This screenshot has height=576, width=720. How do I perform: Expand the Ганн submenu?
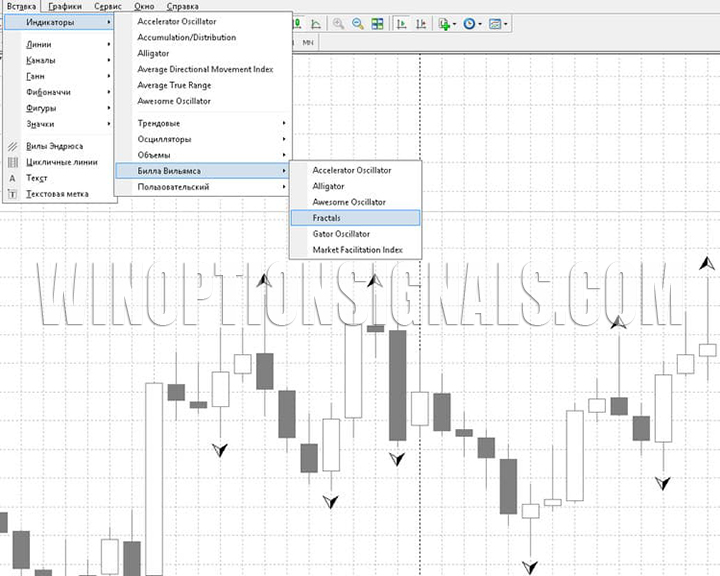59,76
